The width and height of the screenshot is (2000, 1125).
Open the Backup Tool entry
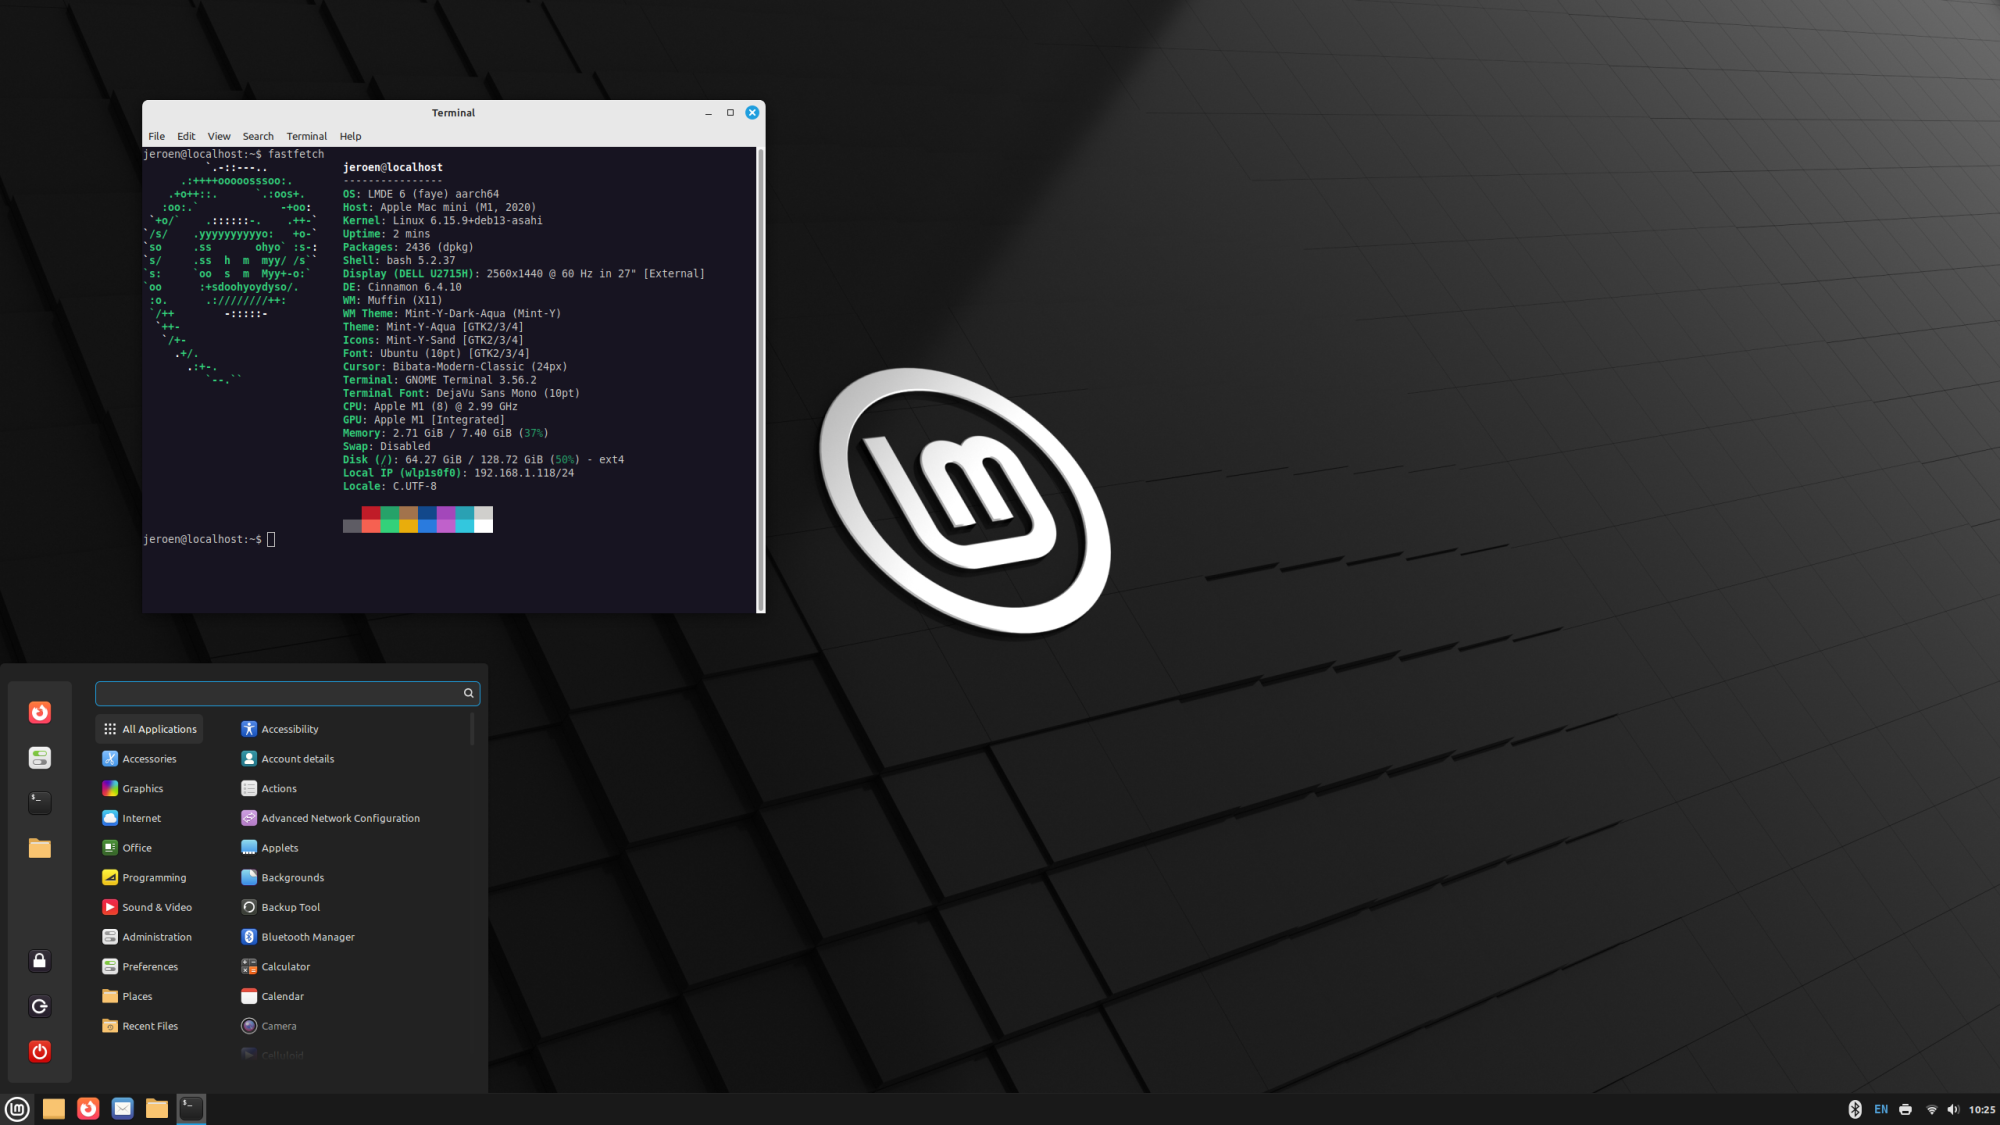point(290,908)
